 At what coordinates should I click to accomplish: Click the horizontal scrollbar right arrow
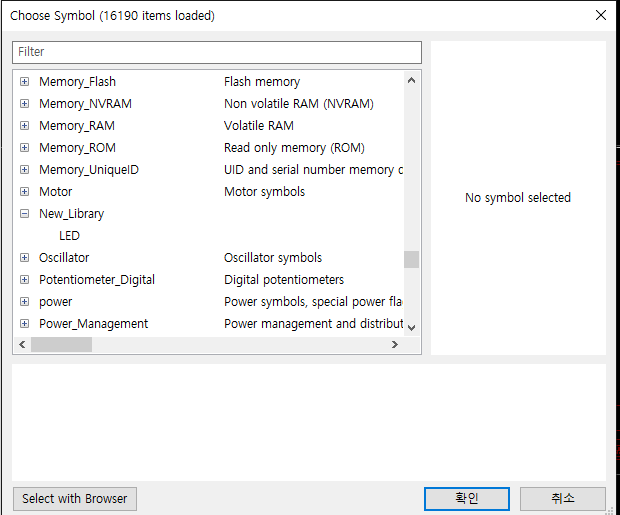395,345
